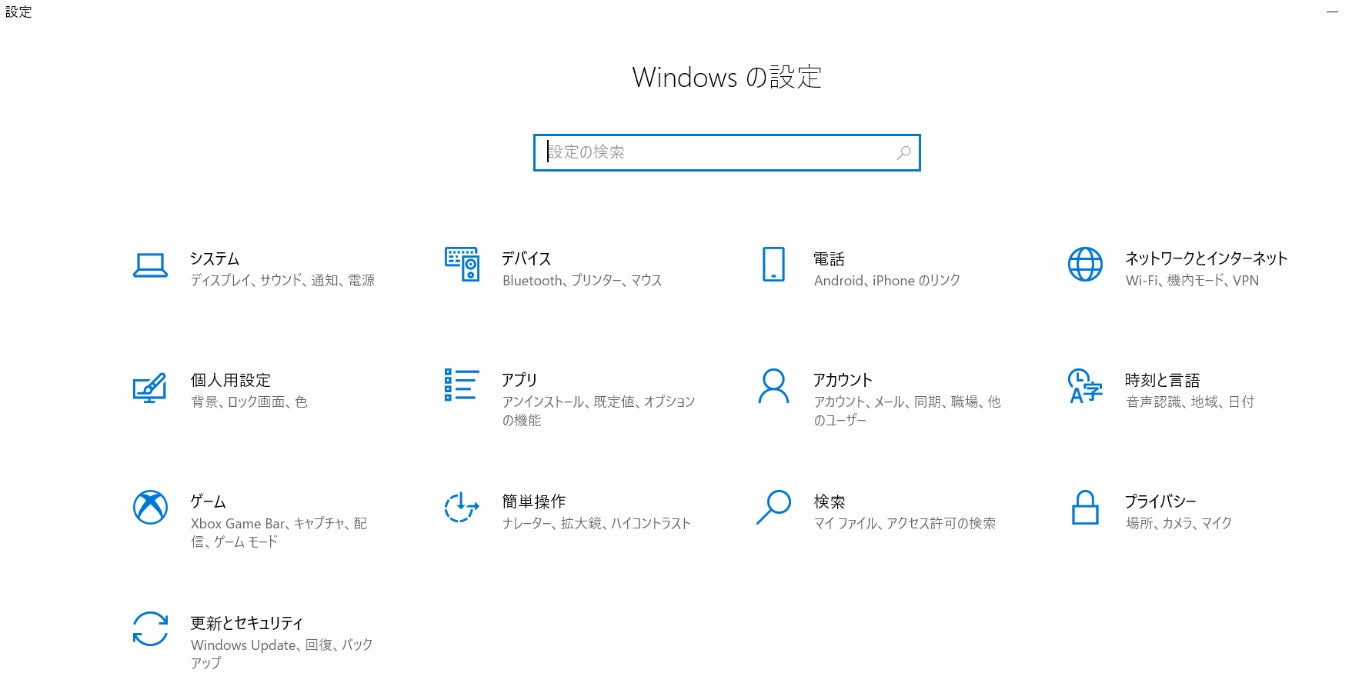Open the プライバシー padlock icon
This screenshot has height=693, width=1352.
(x=1085, y=507)
